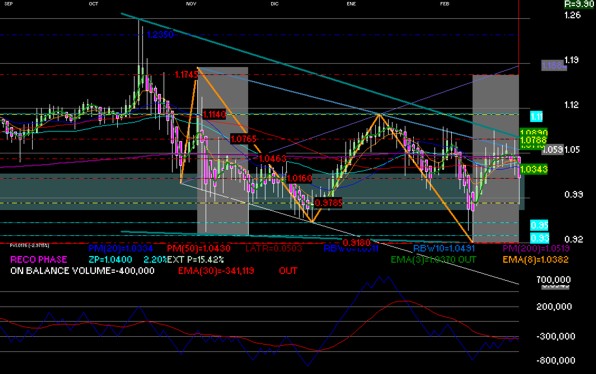Select the 1.26 price axis value
The width and height of the screenshot is (596, 374).
coord(572,15)
